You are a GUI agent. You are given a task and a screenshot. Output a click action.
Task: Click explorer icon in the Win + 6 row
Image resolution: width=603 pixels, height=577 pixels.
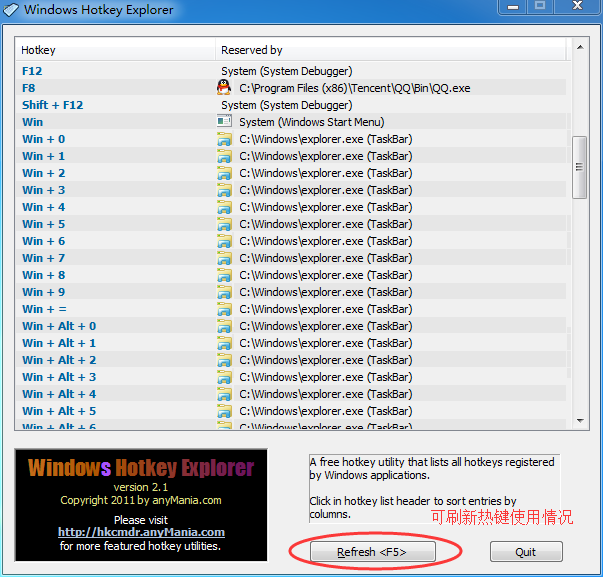pyautogui.click(x=224, y=241)
